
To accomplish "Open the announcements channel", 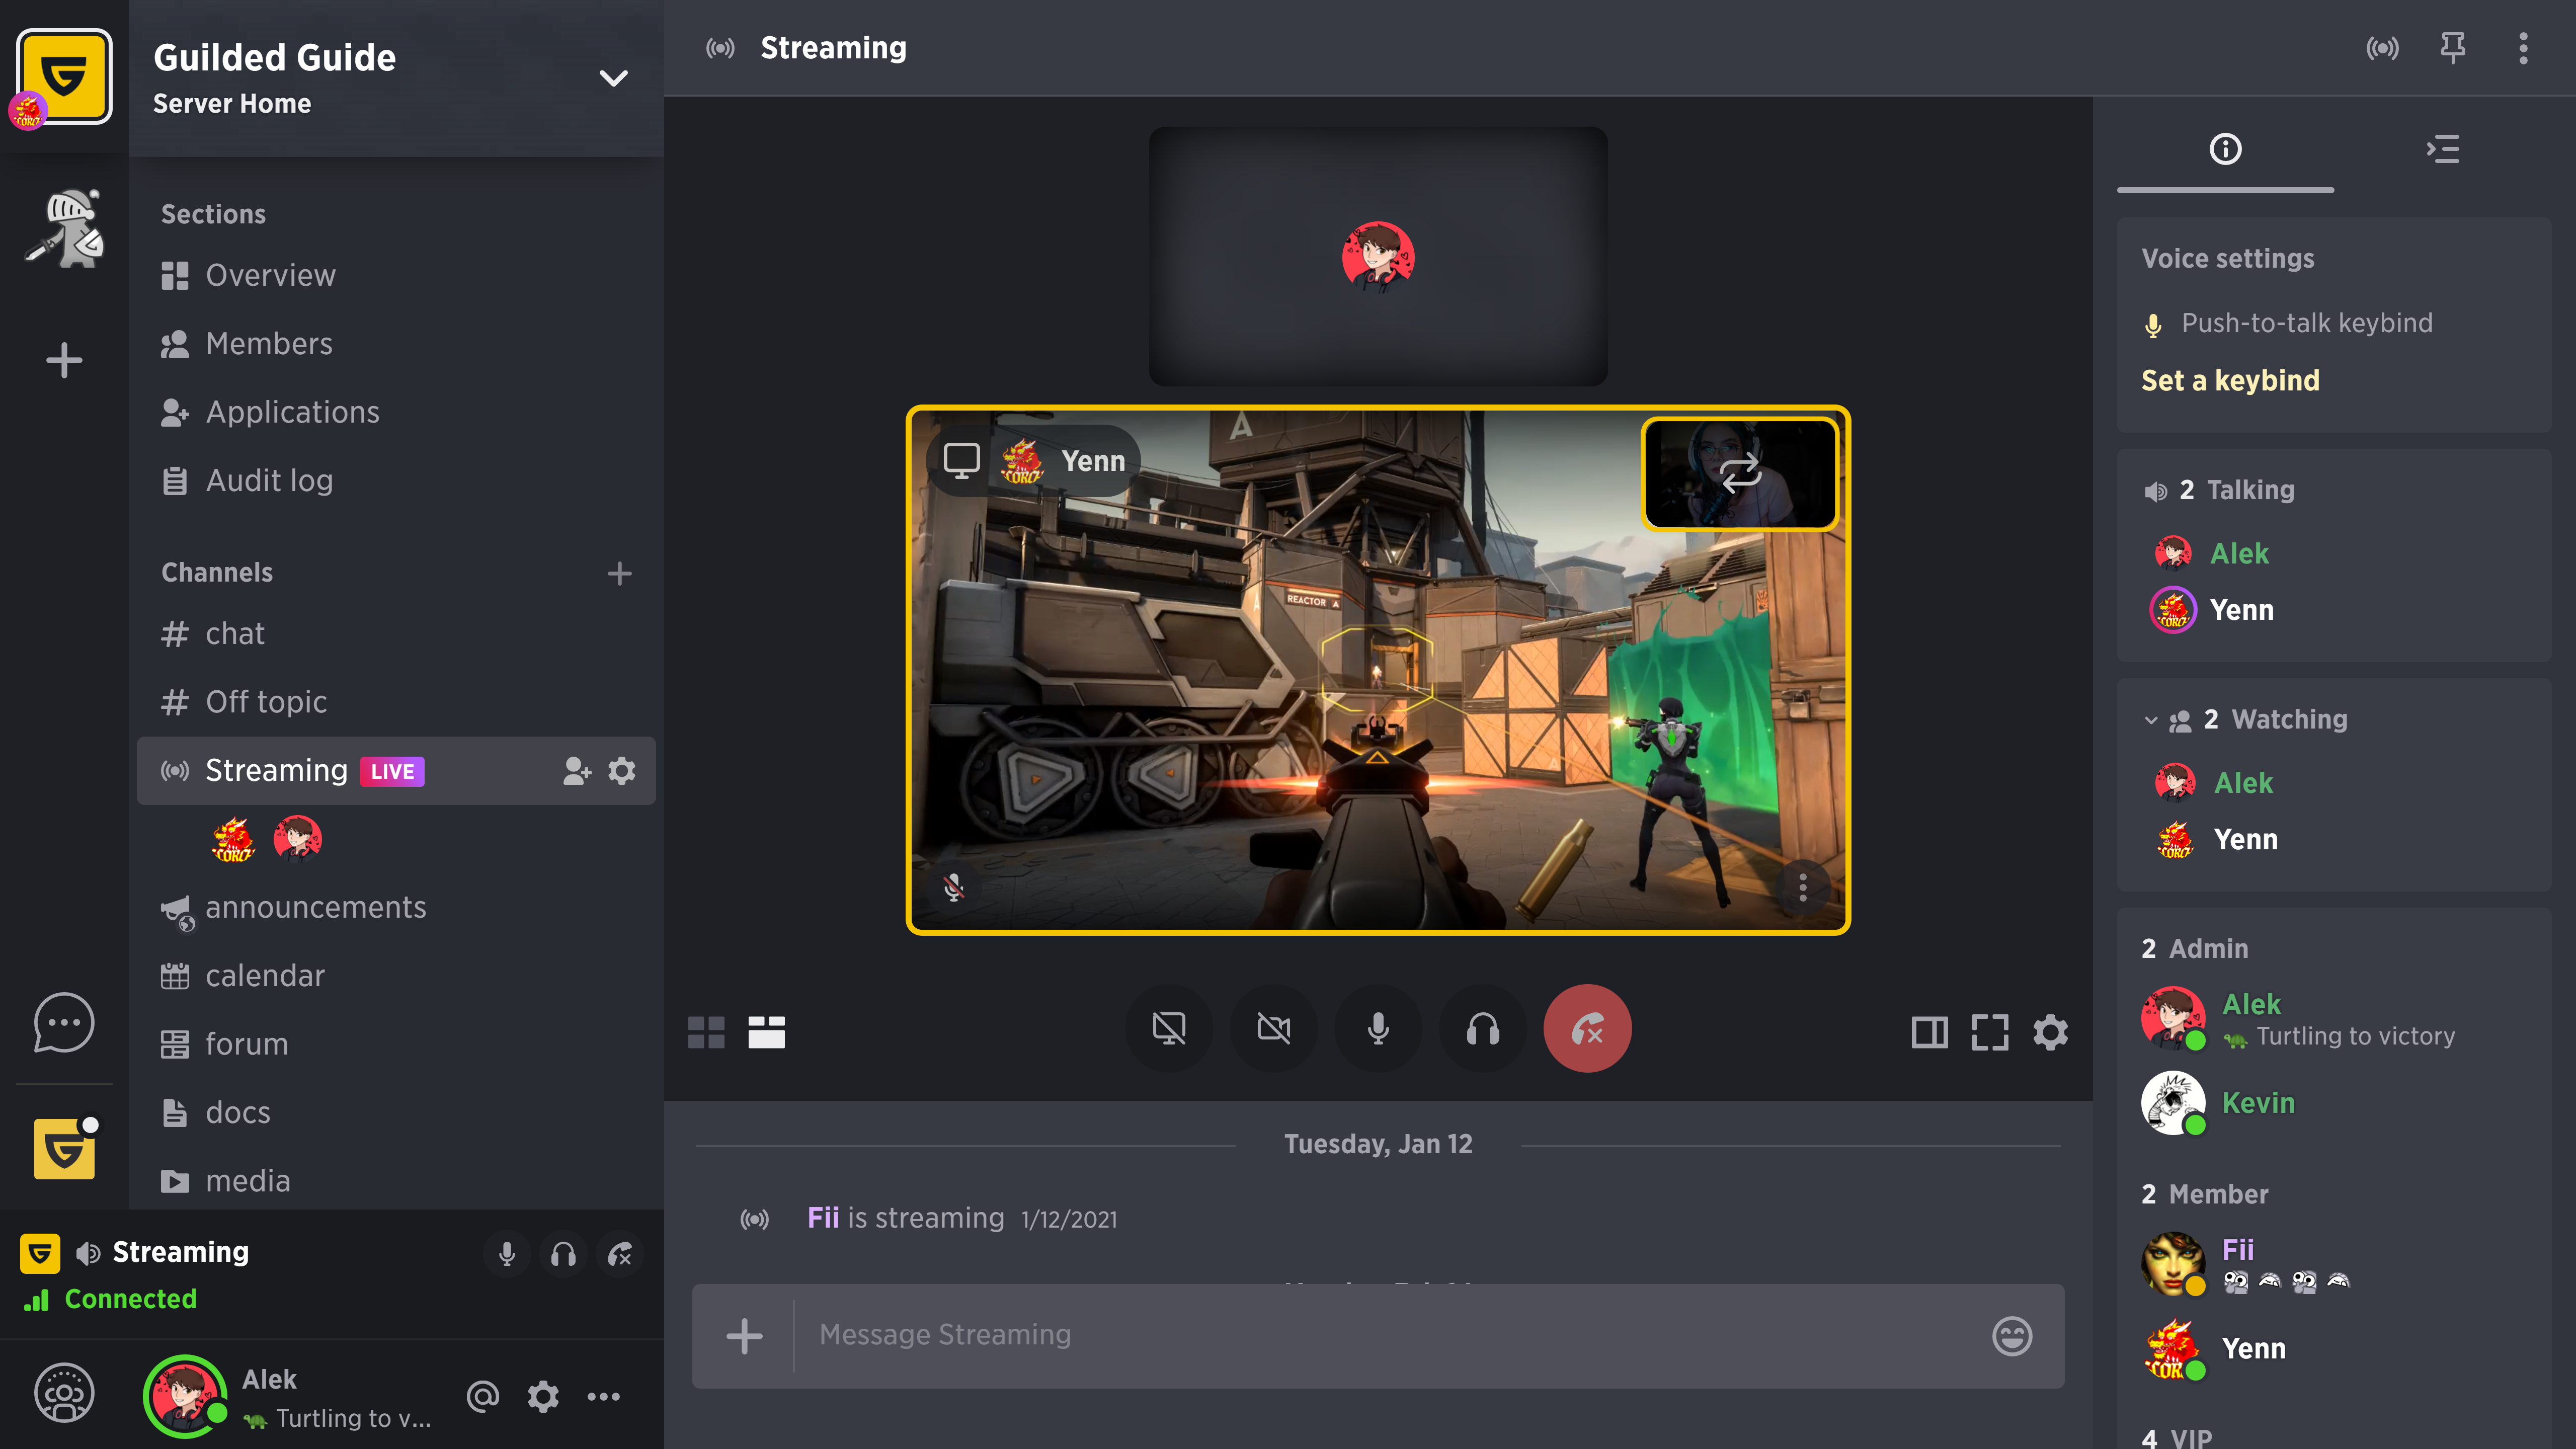I will (396, 908).
